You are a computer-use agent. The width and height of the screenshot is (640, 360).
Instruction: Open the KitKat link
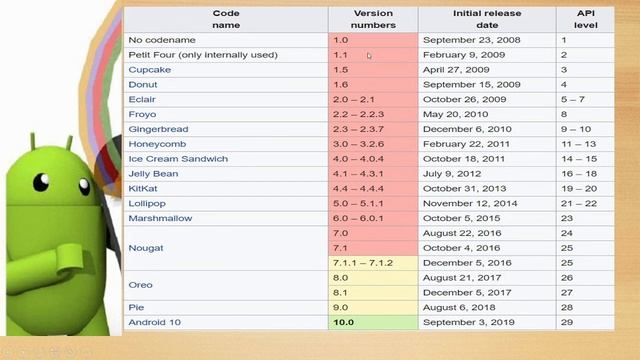142,189
